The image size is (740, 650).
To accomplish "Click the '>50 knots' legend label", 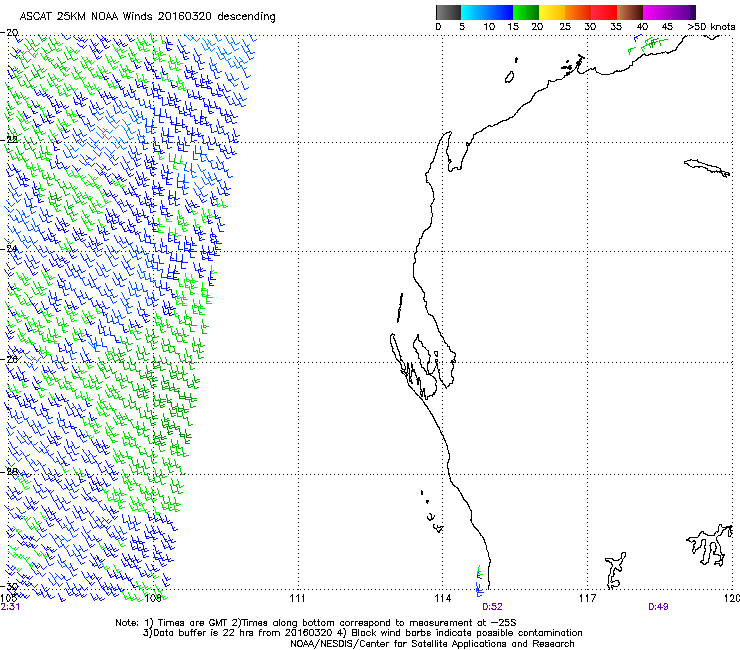I will [711, 27].
